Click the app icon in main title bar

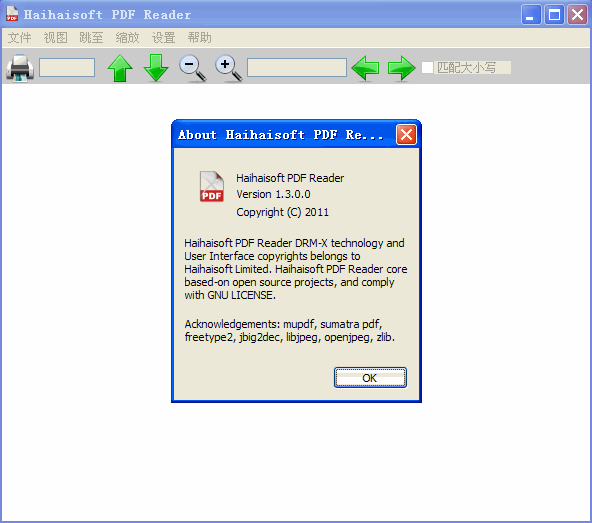tap(12, 14)
